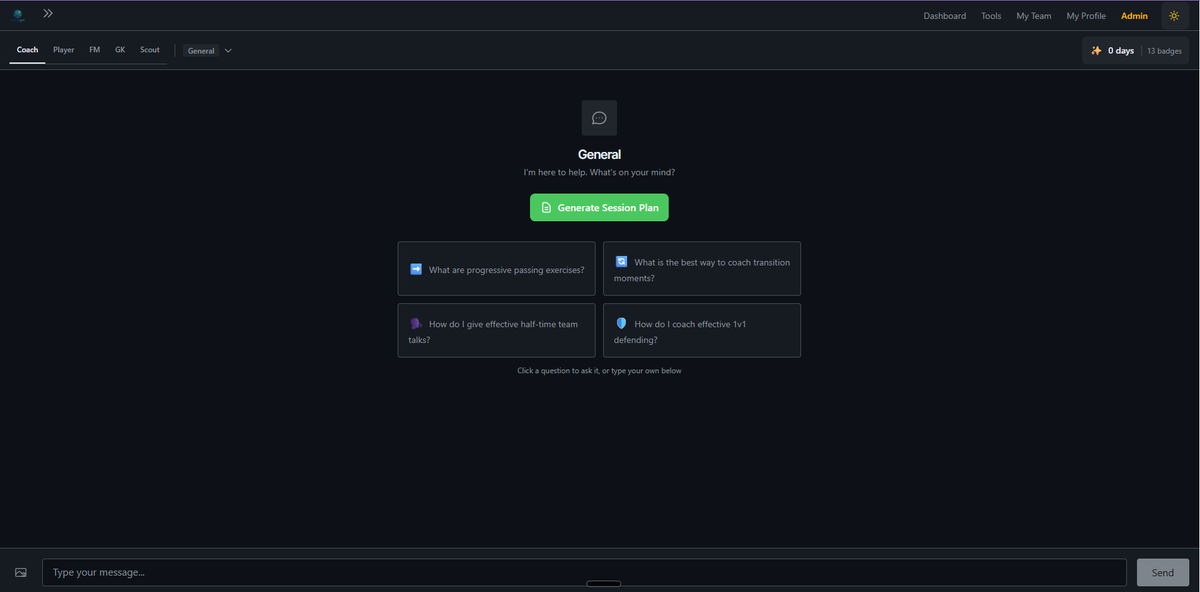Toggle light theme sun icon
1200x592 pixels.
point(1174,16)
